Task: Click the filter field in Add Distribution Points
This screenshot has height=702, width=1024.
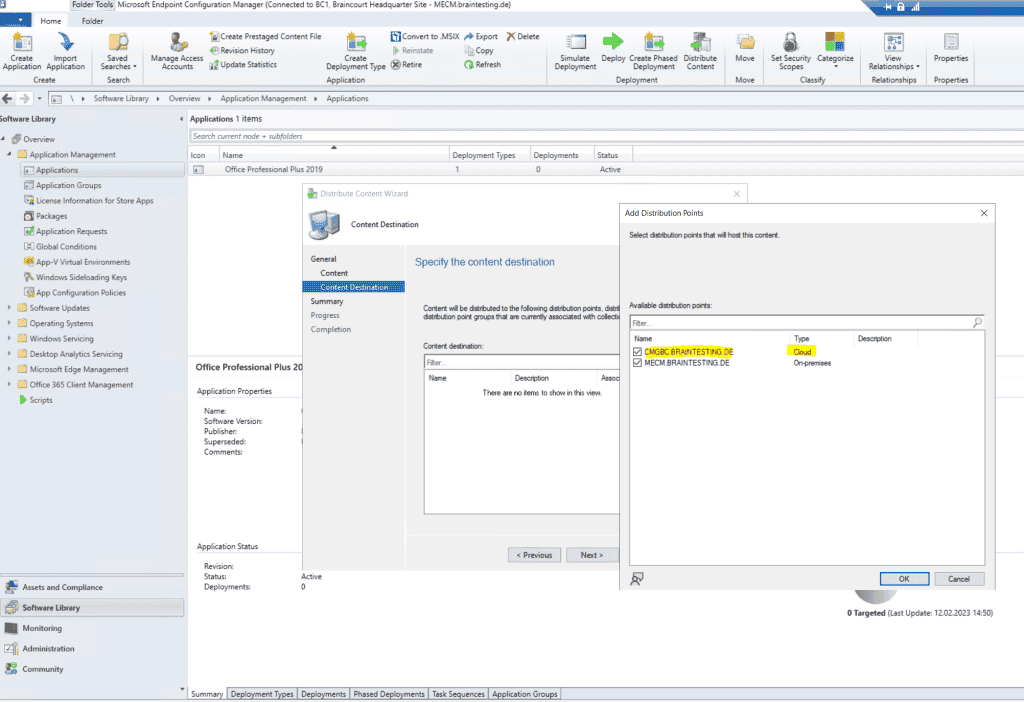Action: coord(800,322)
